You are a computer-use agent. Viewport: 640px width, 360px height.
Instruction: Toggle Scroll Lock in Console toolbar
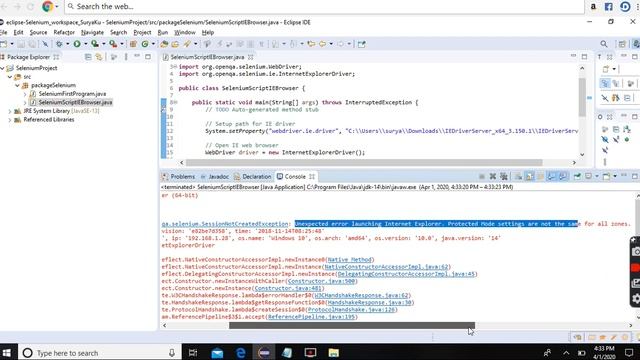[529, 176]
